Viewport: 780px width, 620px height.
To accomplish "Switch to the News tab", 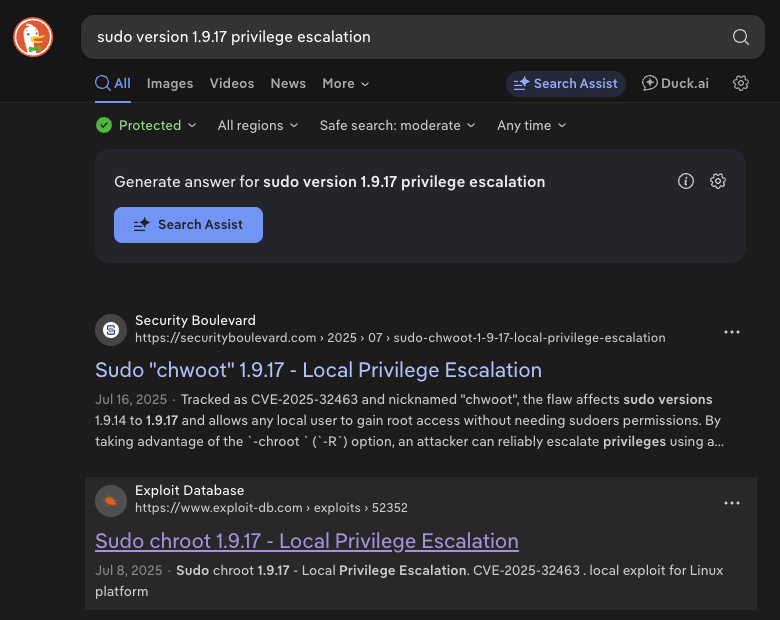I will 288,84.
